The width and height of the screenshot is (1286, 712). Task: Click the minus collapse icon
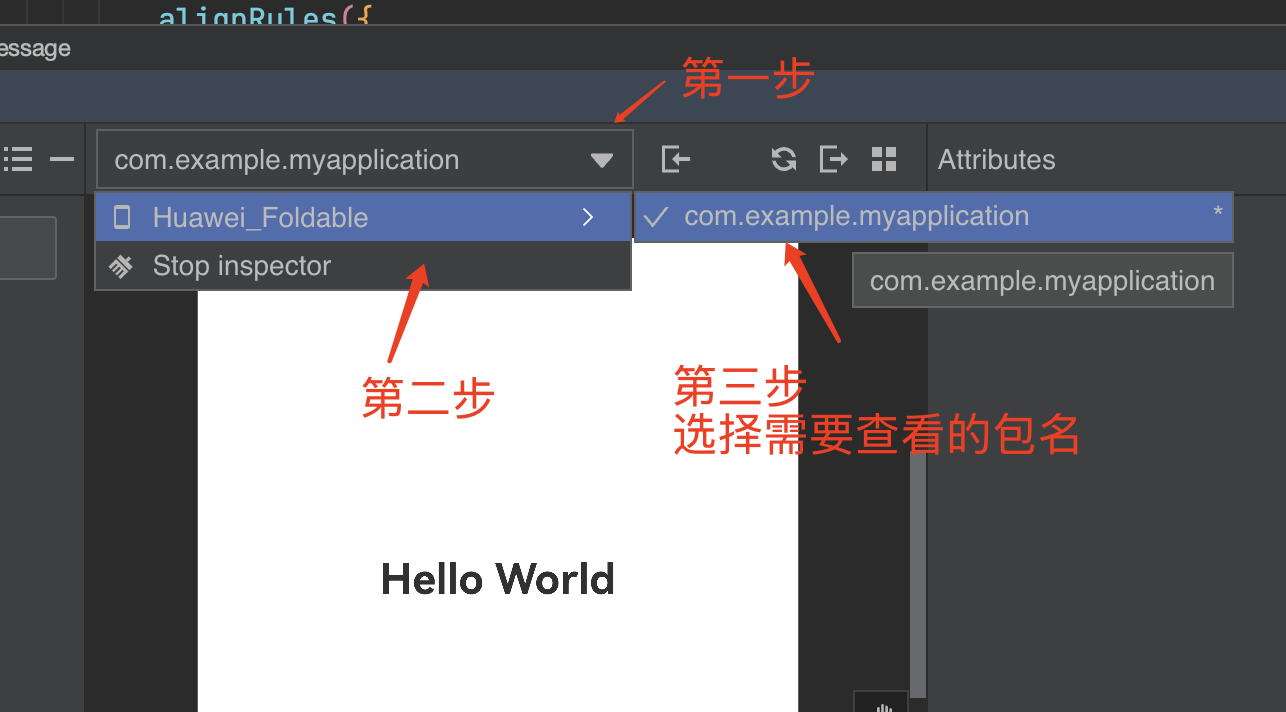click(62, 159)
